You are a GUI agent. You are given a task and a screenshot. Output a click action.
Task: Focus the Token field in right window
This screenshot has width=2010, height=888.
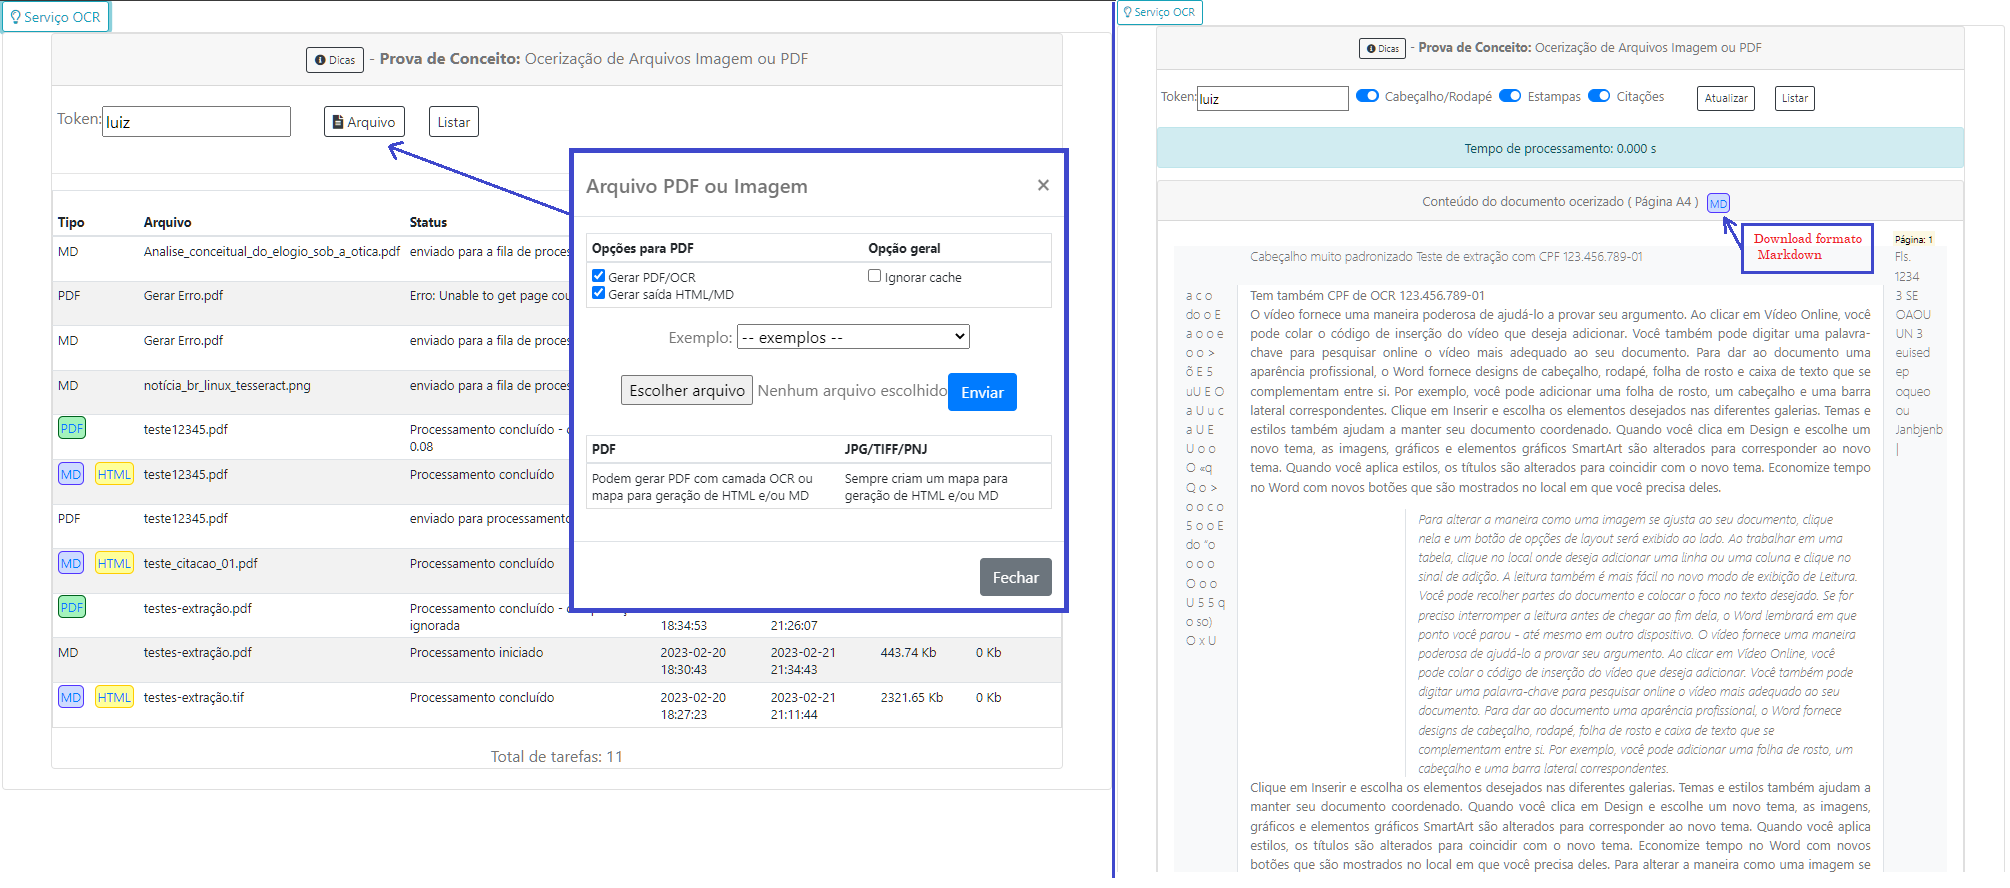pos(1272,98)
